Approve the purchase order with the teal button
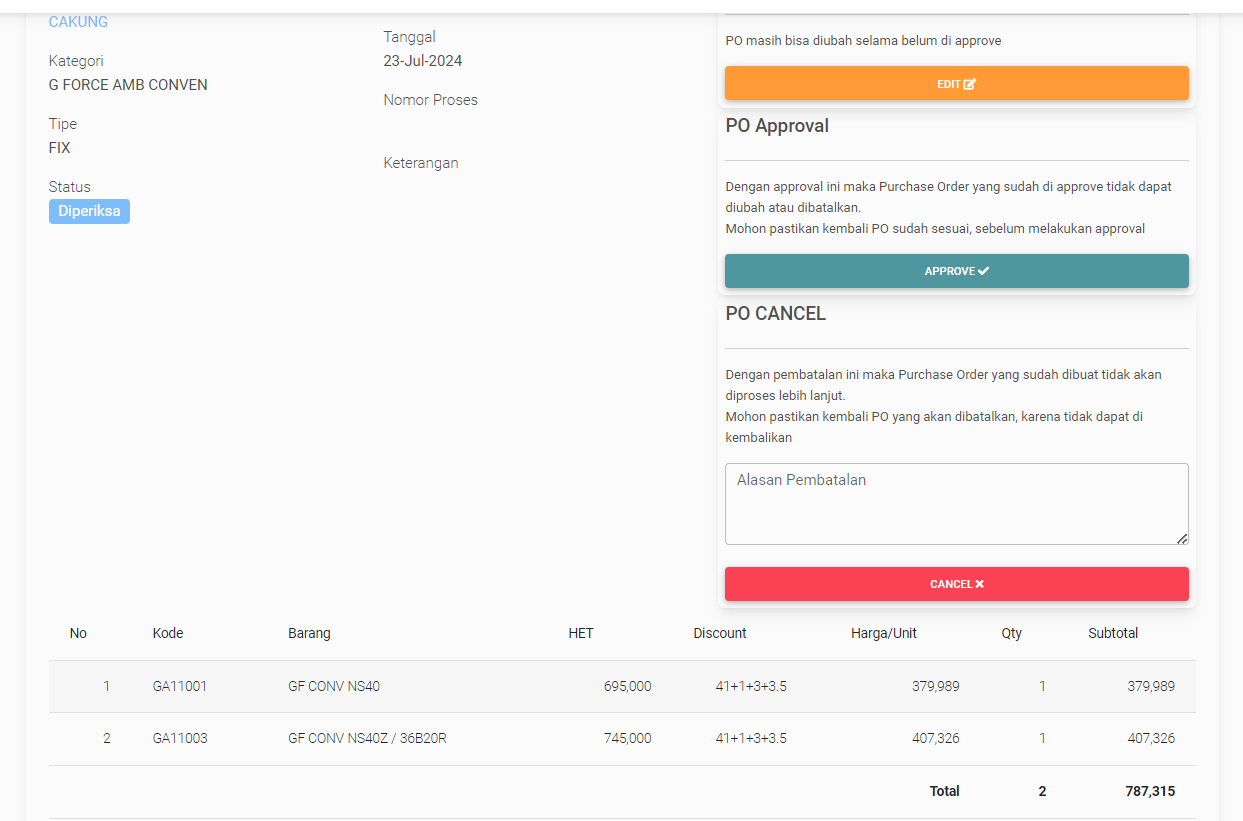The width and height of the screenshot is (1243, 821). (x=955, y=271)
